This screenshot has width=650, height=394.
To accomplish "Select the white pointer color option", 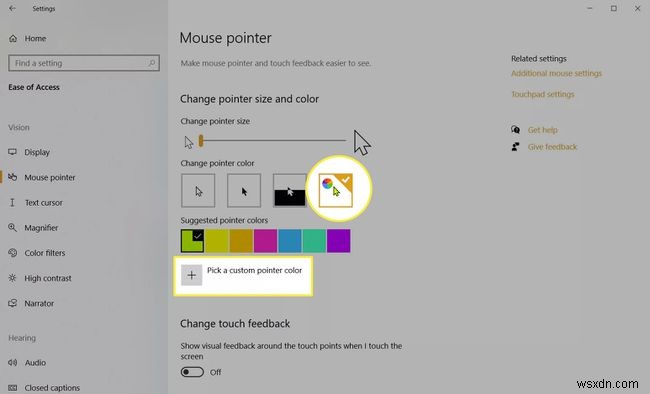I will [198, 191].
